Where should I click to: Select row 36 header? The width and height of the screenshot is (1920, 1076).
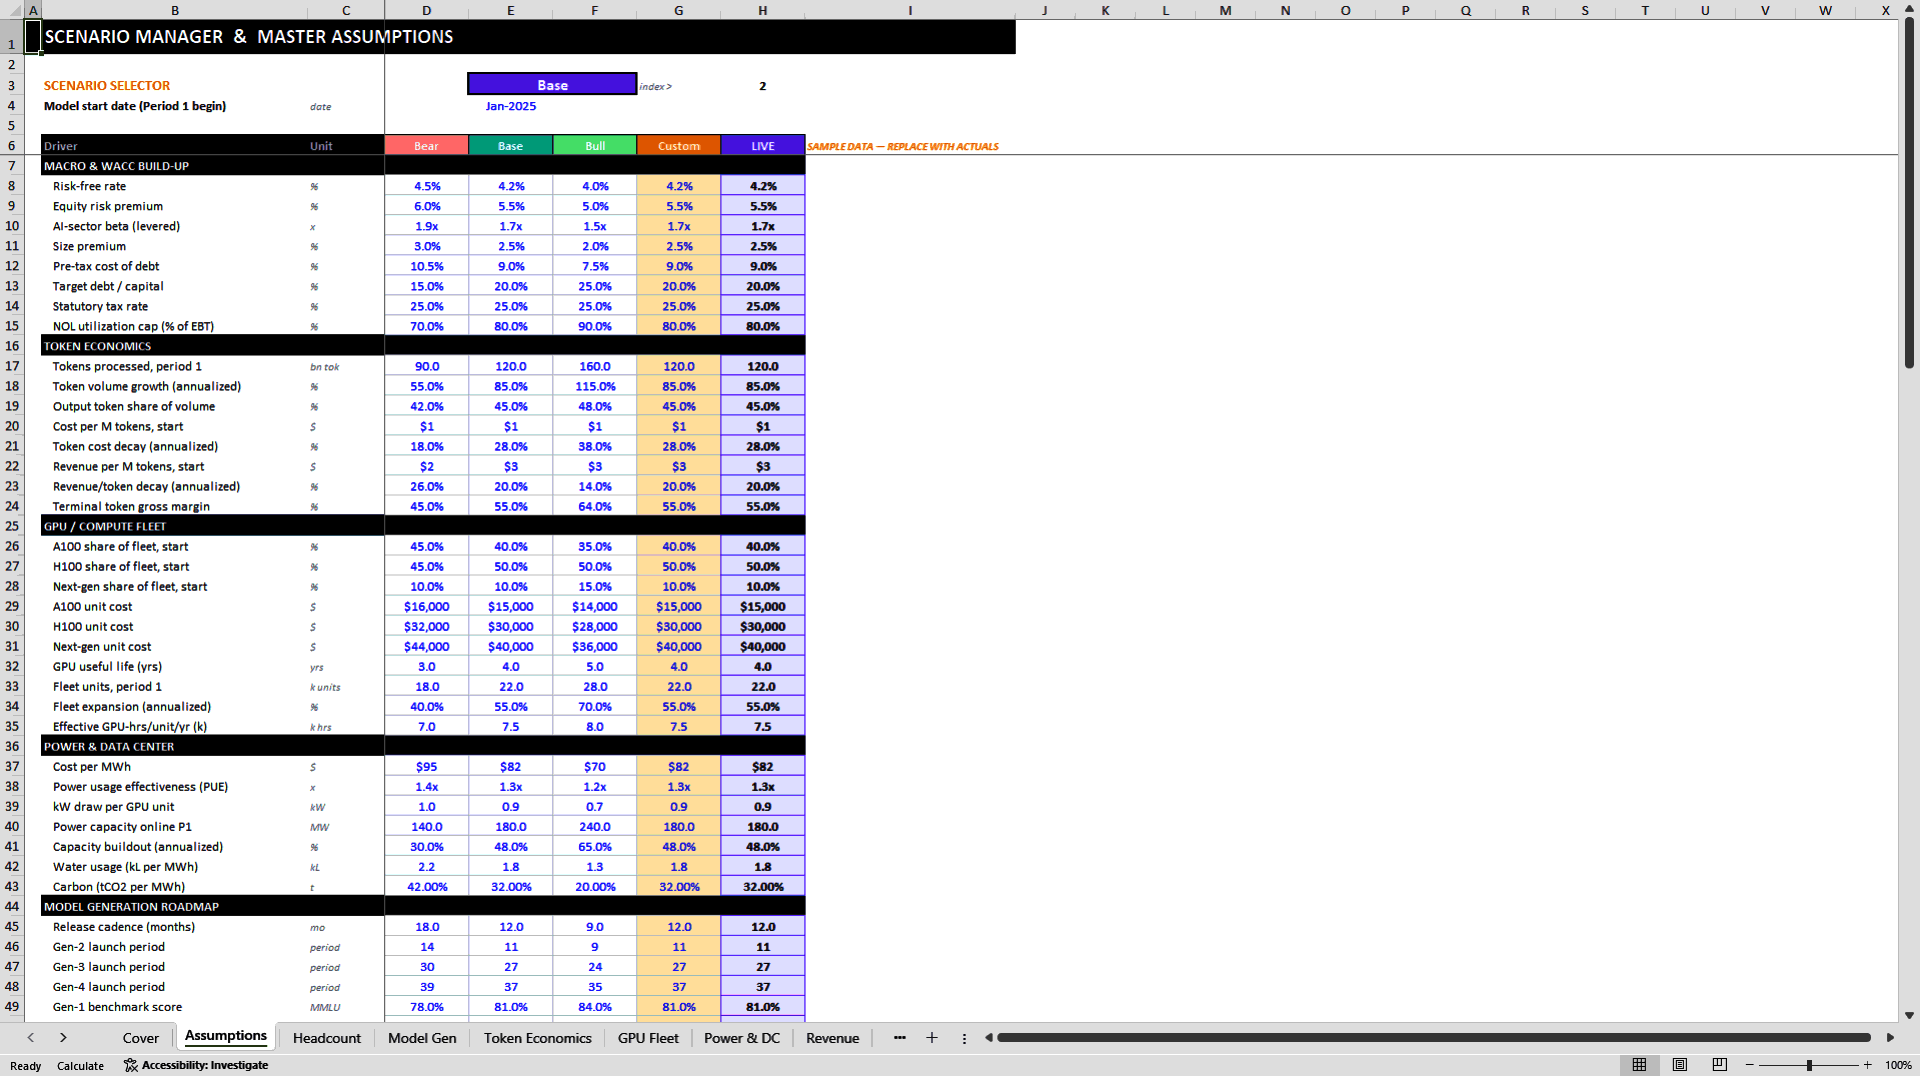coord(12,746)
